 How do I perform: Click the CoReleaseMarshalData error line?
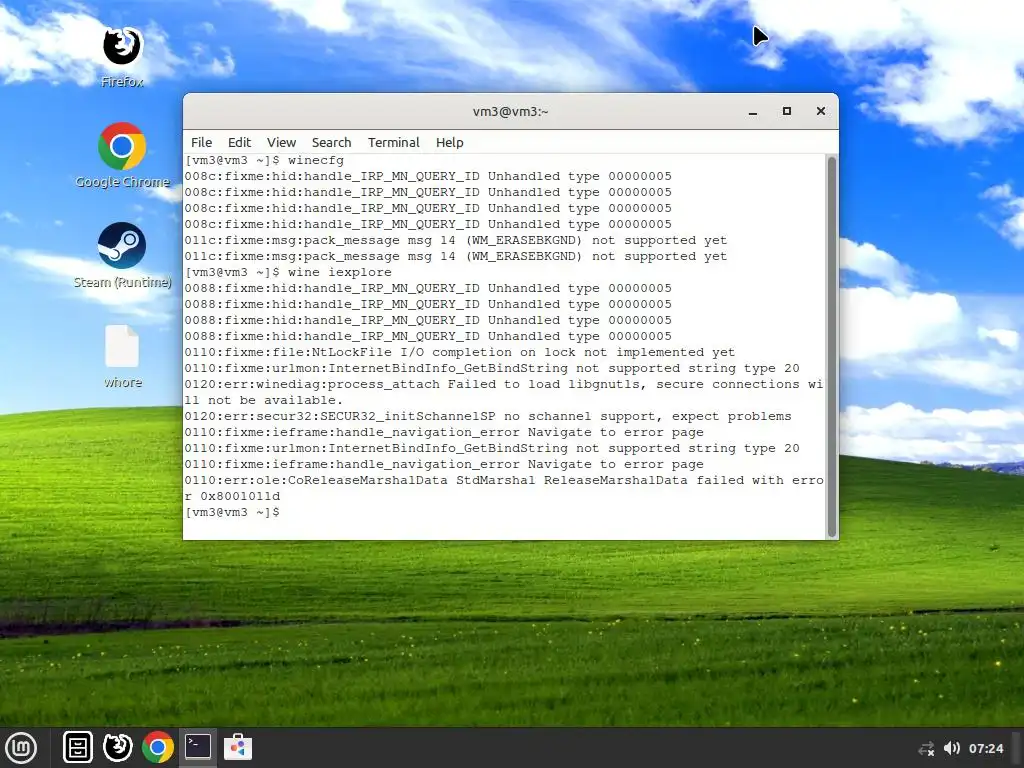pyautogui.click(x=504, y=488)
